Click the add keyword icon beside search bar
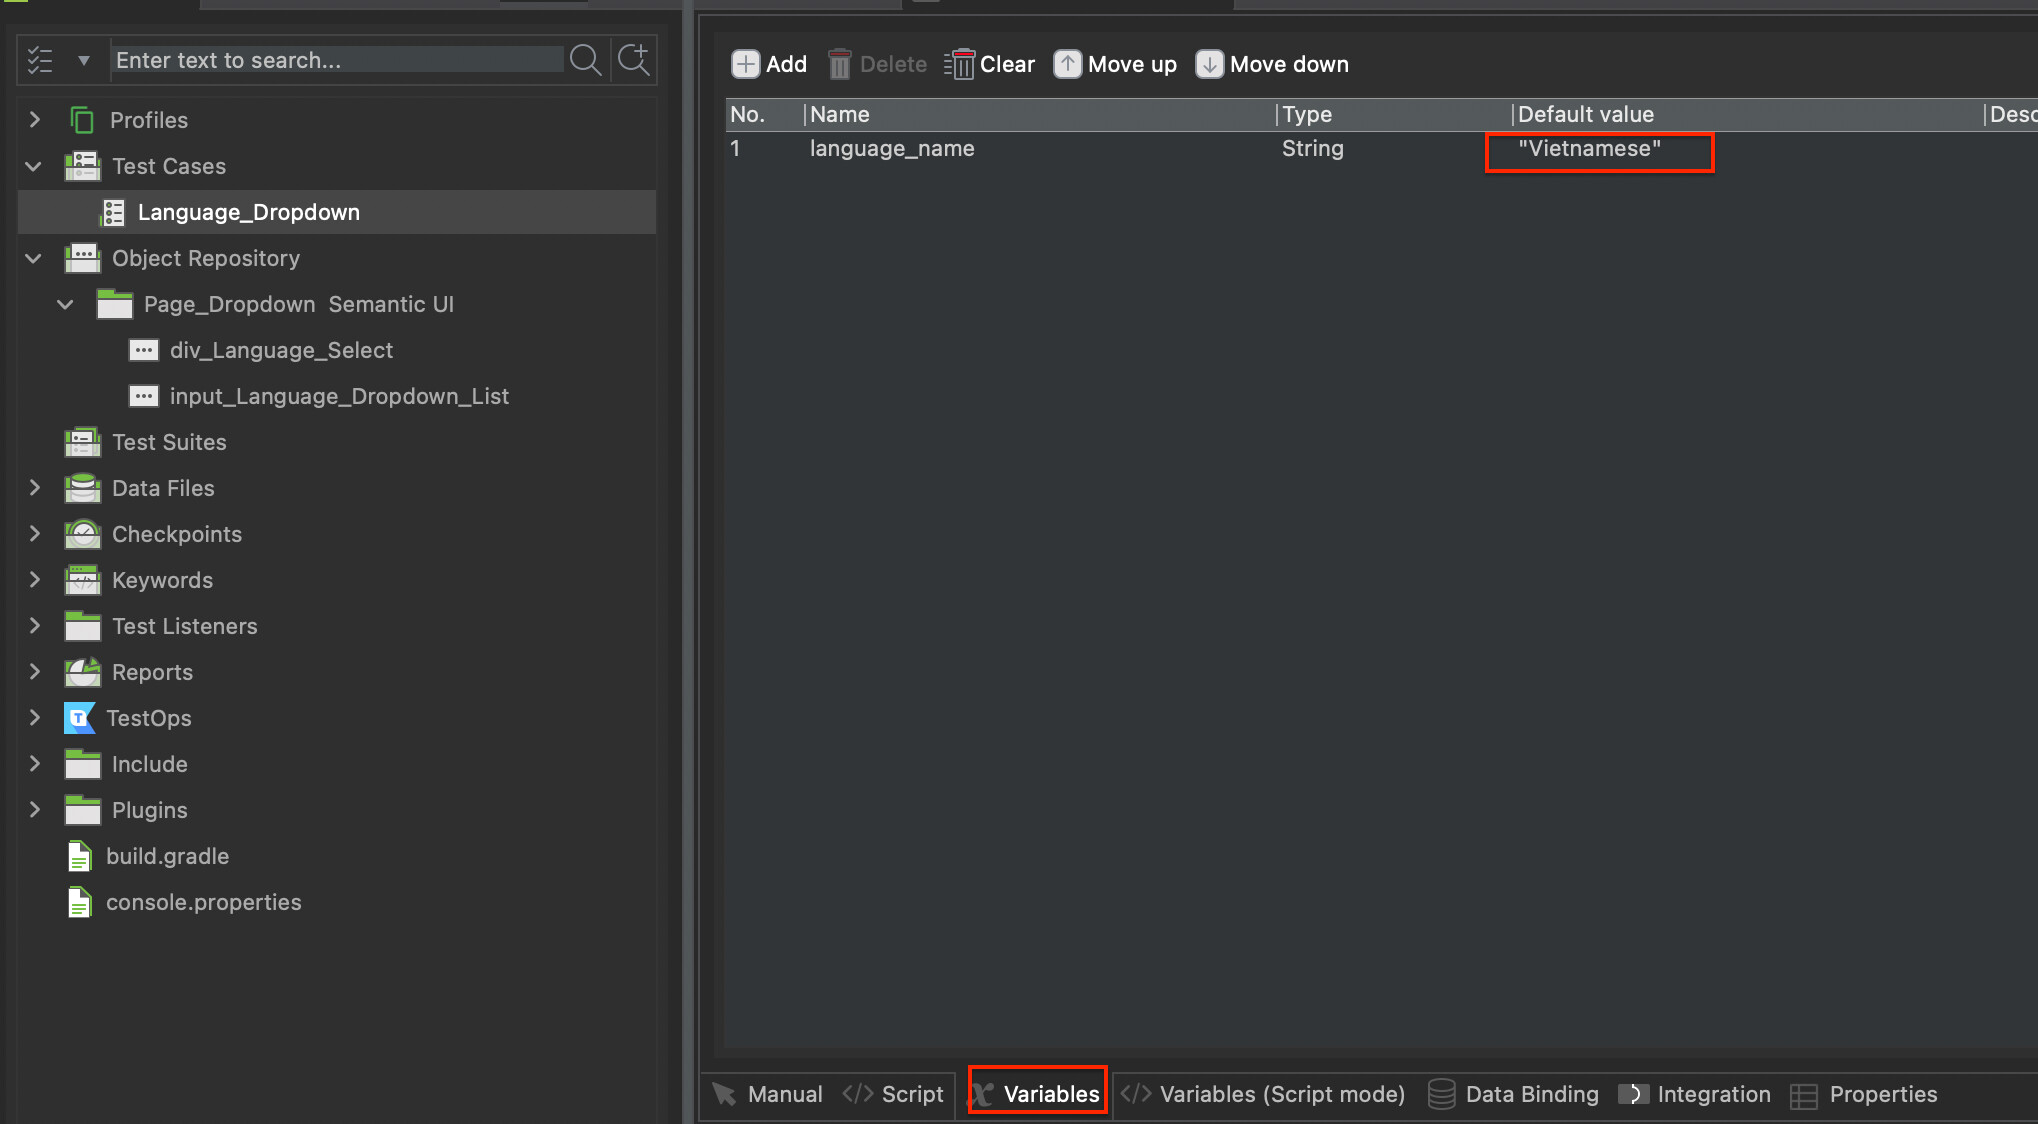Viewport: 2038px width, 1124px height. pyautogui.click(x=634, y=59)
